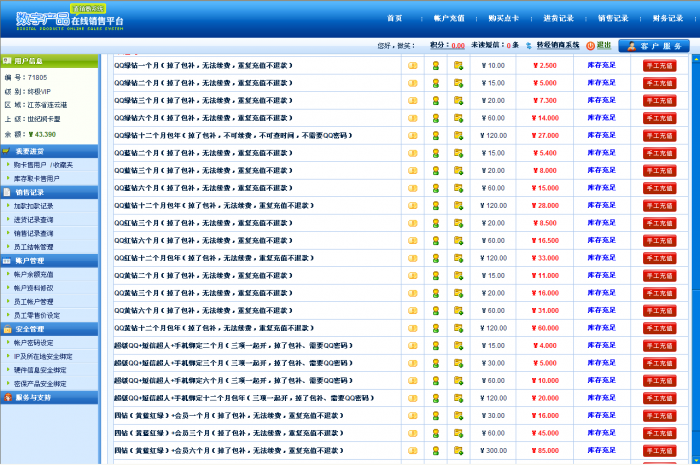Image resolution: width=700 pixels, height=465 pixels.
Task: Collapse the 安全管理 sidebar section
Action: pos(49,329)
